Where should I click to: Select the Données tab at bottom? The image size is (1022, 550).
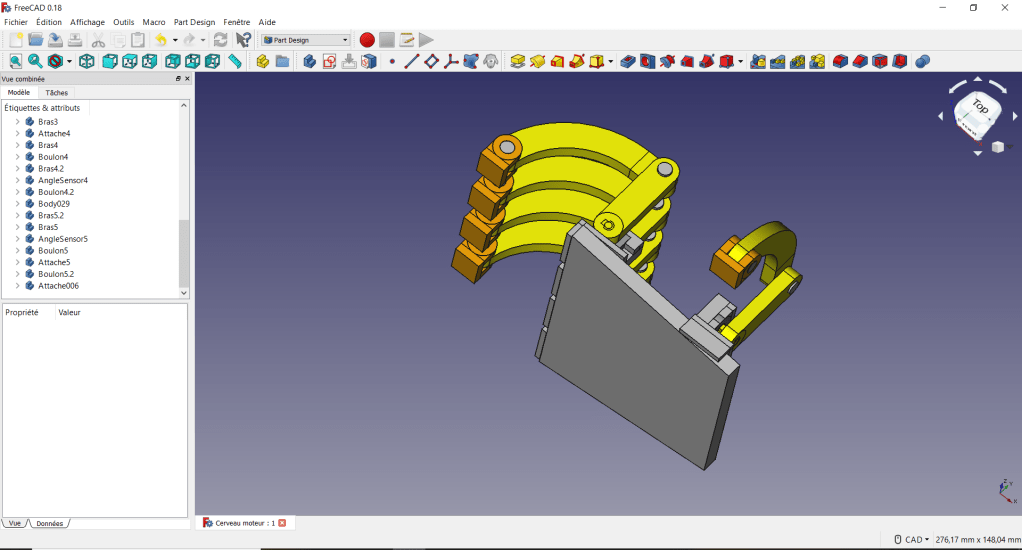(49, 523)
